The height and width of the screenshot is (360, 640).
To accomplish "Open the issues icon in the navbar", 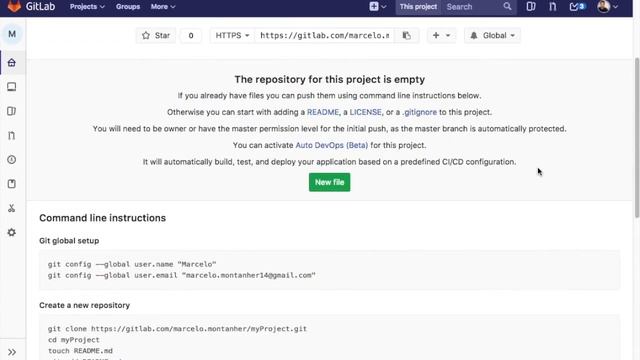I will pyautogui.click(x=531, y=7).
